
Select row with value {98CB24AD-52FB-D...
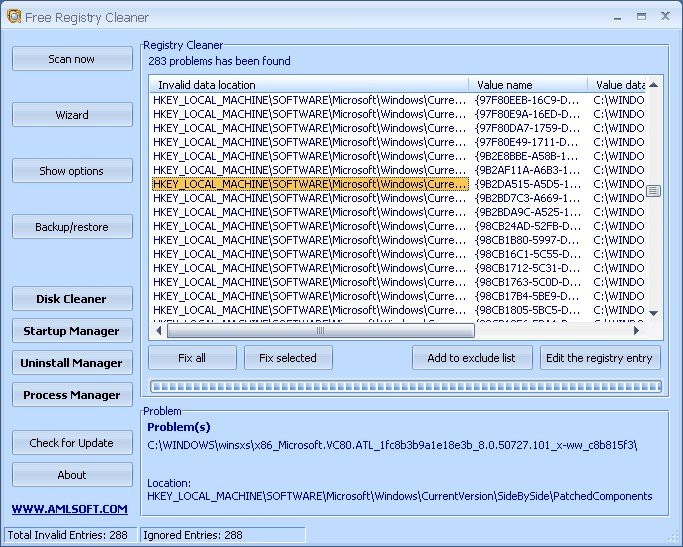point(398,226)
